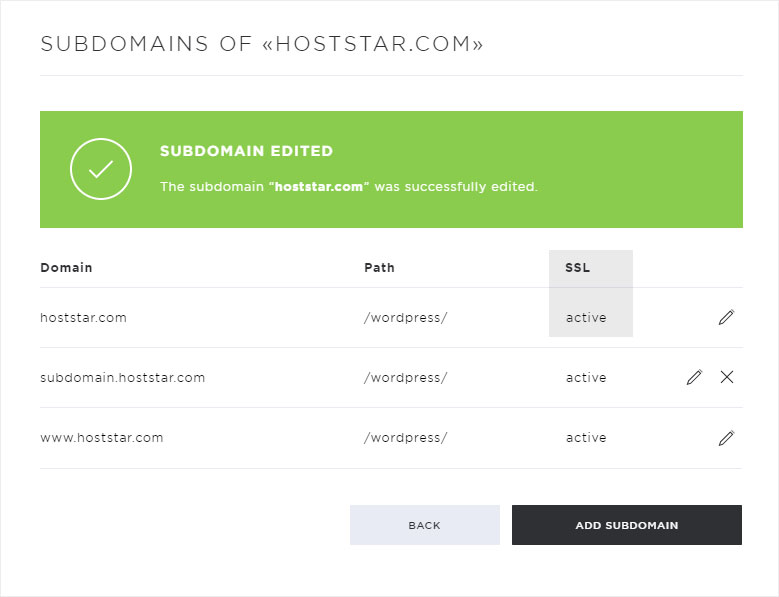The width and height of the screenshot is (779, 597).
Task: Click the /wordpress/ path of subdomain.hoststar.com row
Action: (405, 378)
